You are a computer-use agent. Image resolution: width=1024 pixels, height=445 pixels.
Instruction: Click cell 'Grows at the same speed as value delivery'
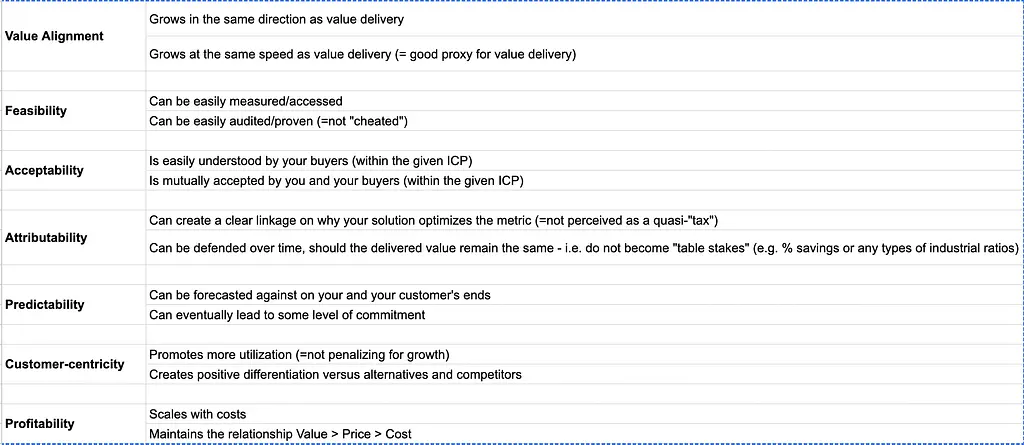click(362, 55)
